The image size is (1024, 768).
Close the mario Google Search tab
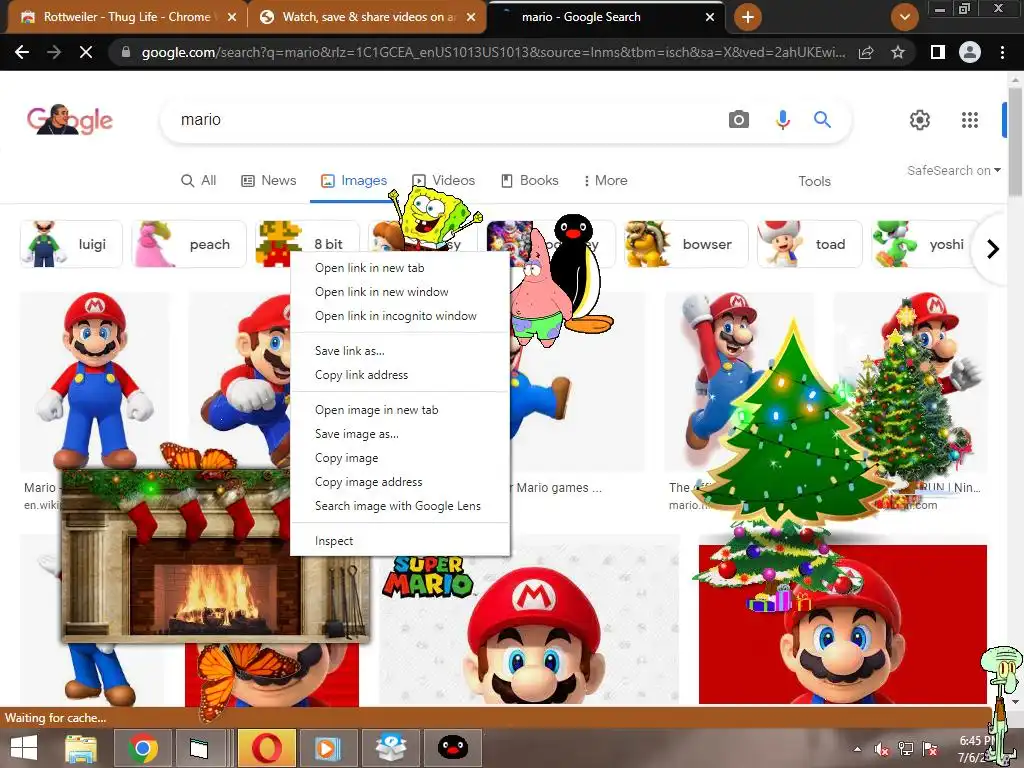tap(710, 17)
